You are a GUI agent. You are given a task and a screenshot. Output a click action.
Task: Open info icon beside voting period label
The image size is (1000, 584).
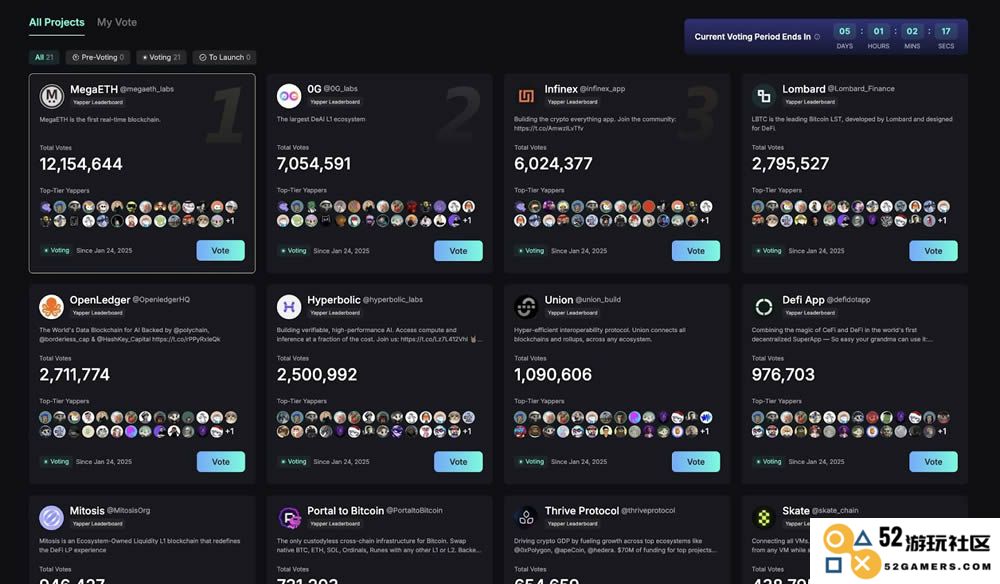point(817,37)
